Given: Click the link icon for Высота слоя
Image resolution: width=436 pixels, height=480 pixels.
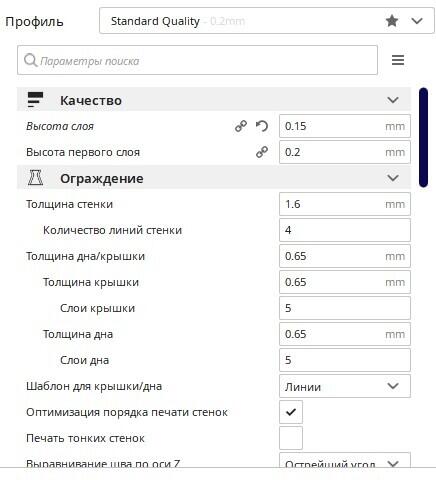Looking at the screenshot, I should click(241, 126).
